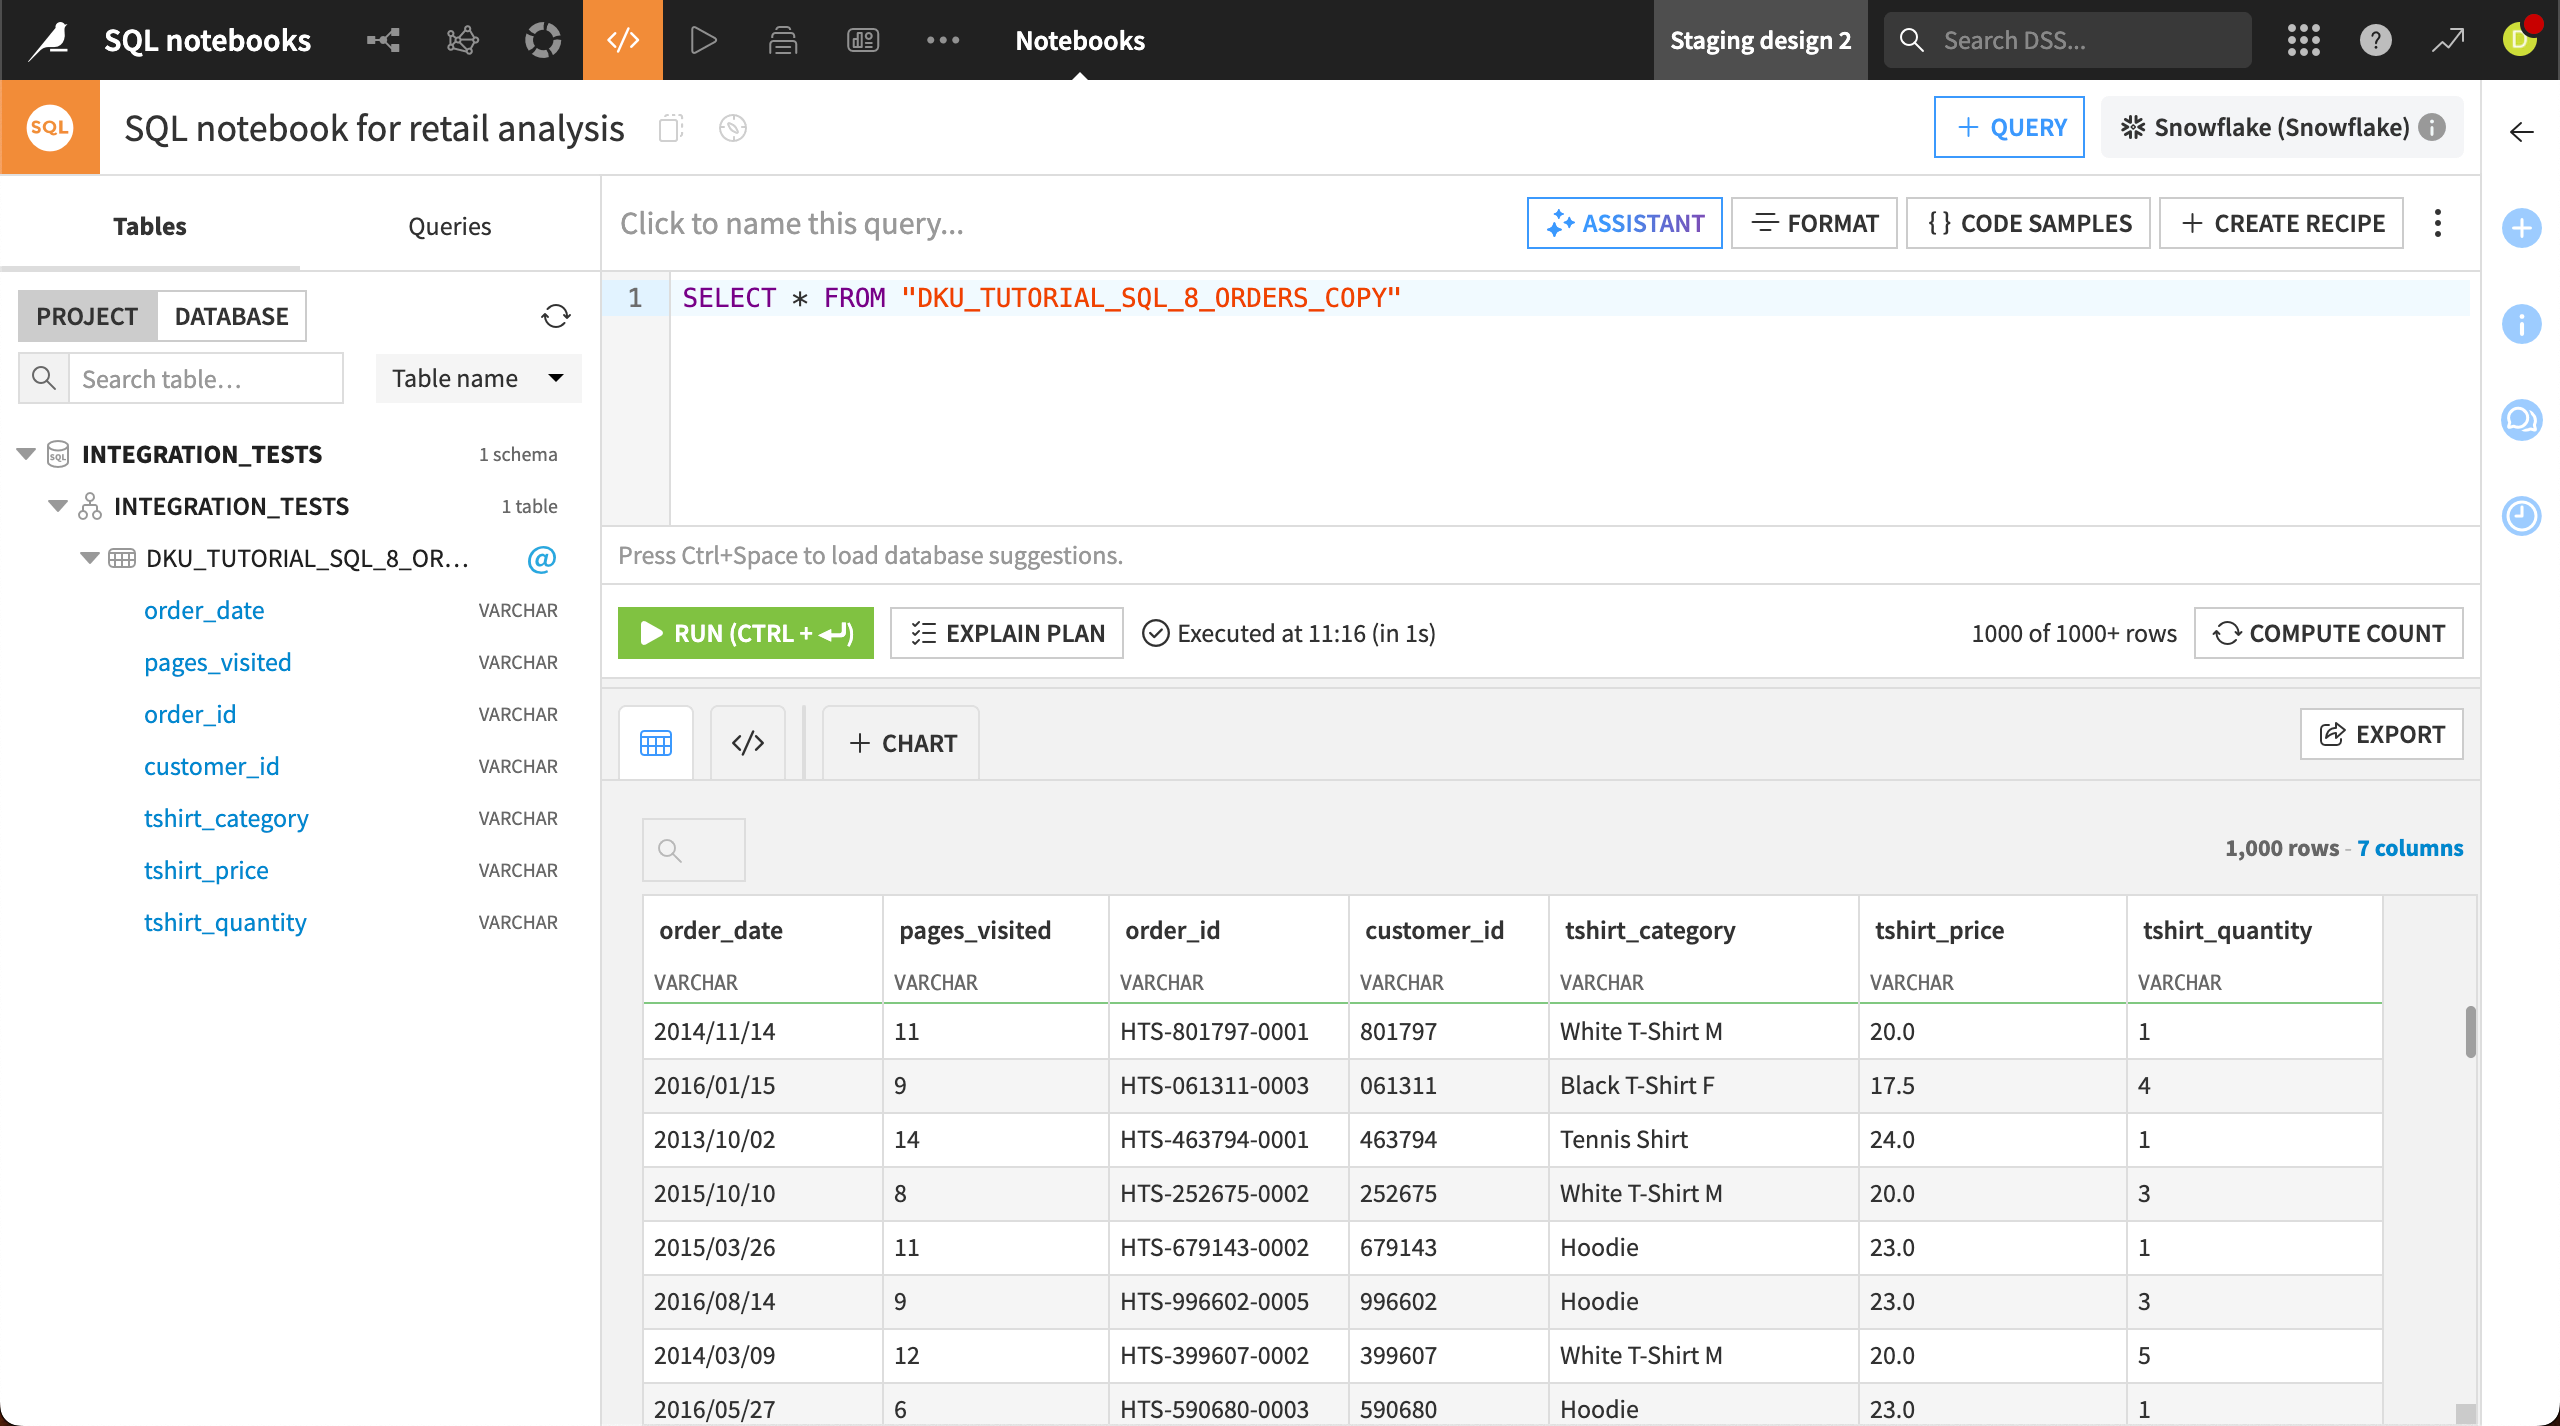The width and height of the screenshot is (2560, 1426).
Task: Open the history clock icon in right sidebar
Action: (x=2523, y=516)
